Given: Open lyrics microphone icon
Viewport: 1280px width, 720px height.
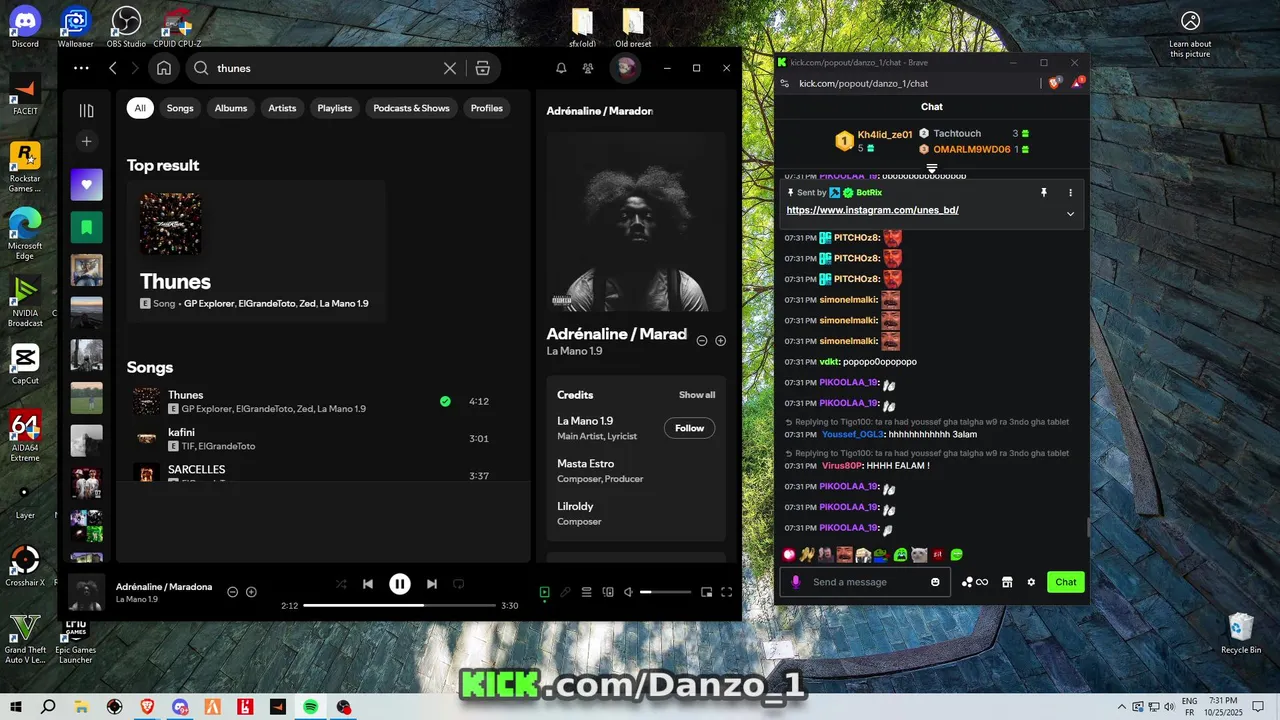Looking at the screenshot, I should [x=565, y=592].
